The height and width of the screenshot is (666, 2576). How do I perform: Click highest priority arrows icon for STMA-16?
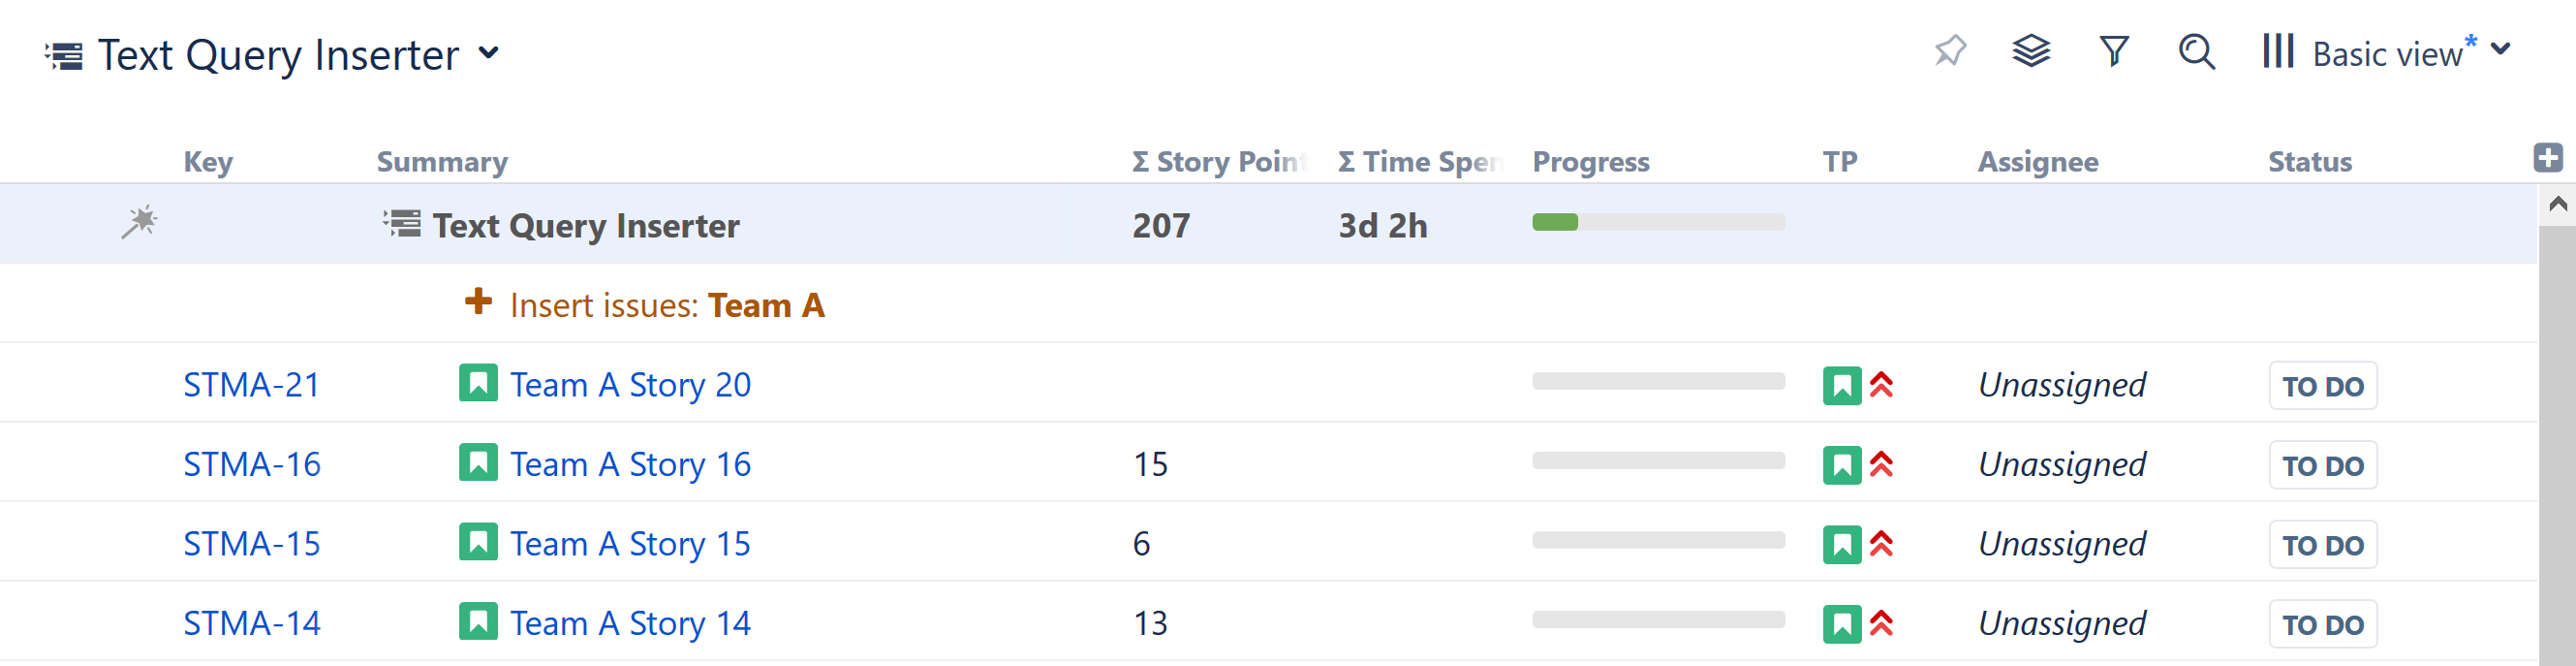tap(1881, 465)
